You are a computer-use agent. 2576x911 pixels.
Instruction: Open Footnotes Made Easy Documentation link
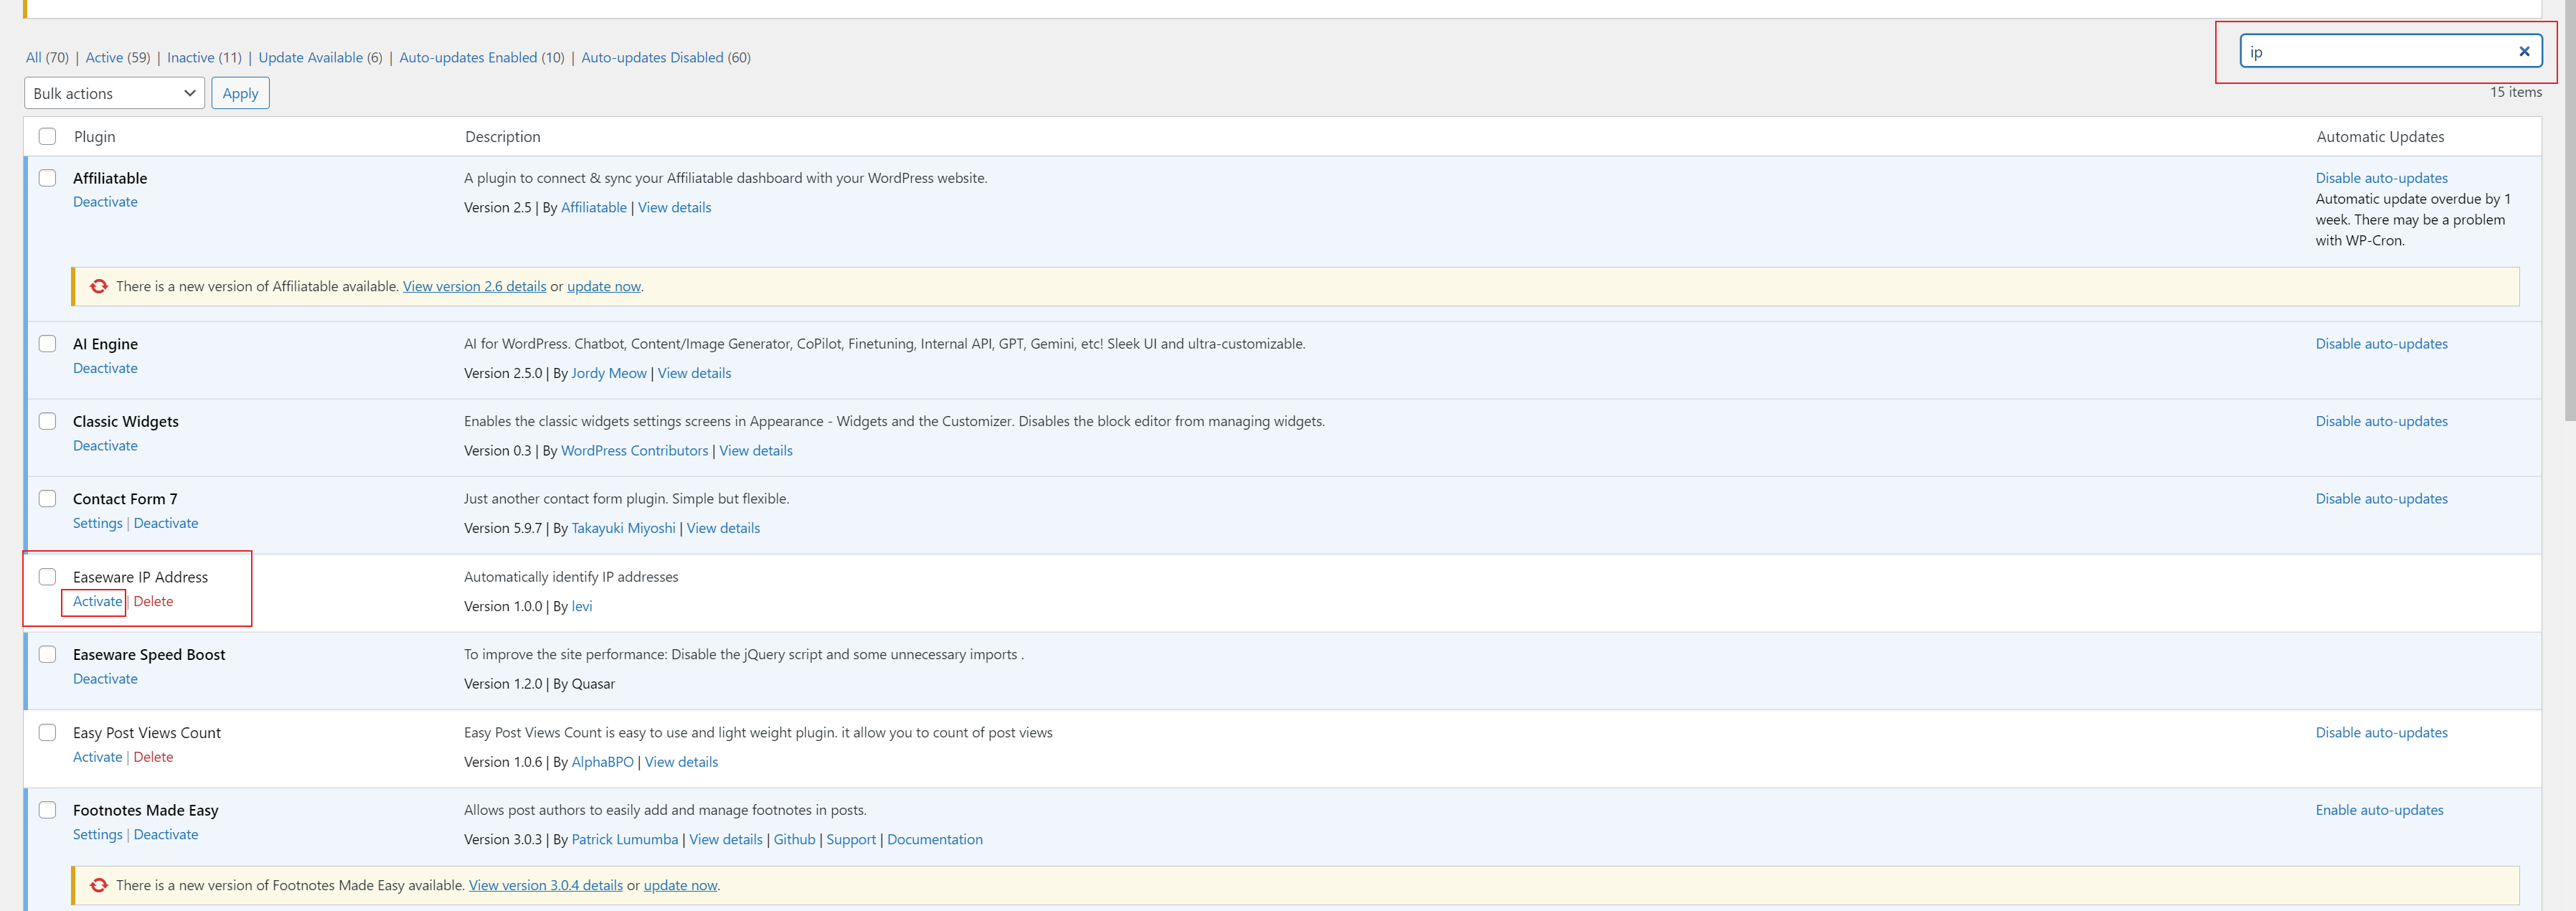tap(934, 839)
